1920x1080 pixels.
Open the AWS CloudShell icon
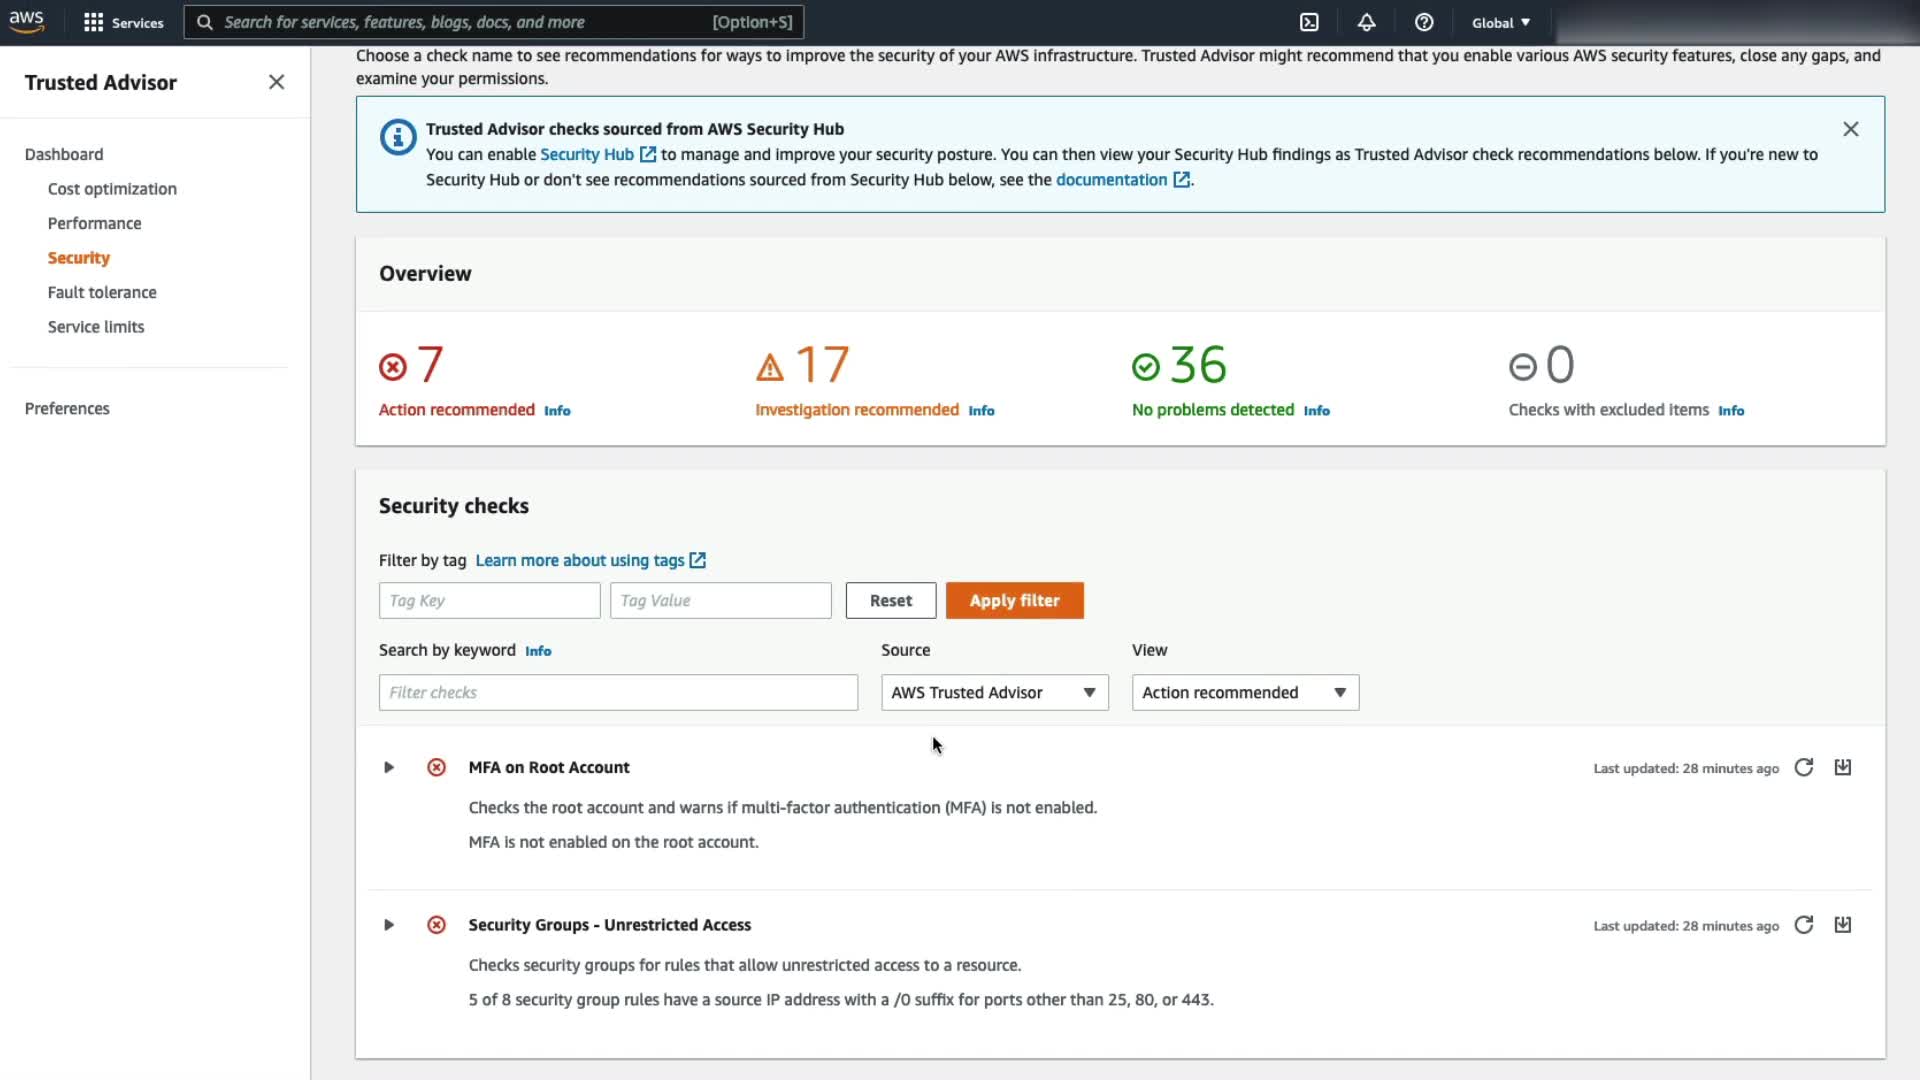tap(1309, 22)
